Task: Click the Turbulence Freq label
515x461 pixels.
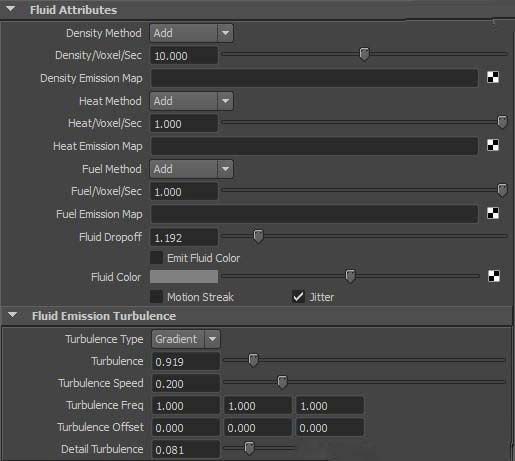Action: [x=105, y=405]
